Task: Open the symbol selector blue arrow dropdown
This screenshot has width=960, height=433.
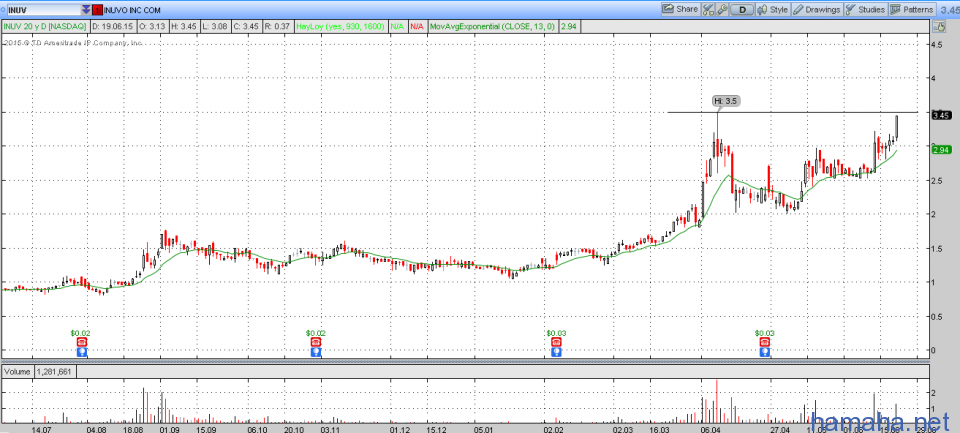Action: (x=86, y=10)
